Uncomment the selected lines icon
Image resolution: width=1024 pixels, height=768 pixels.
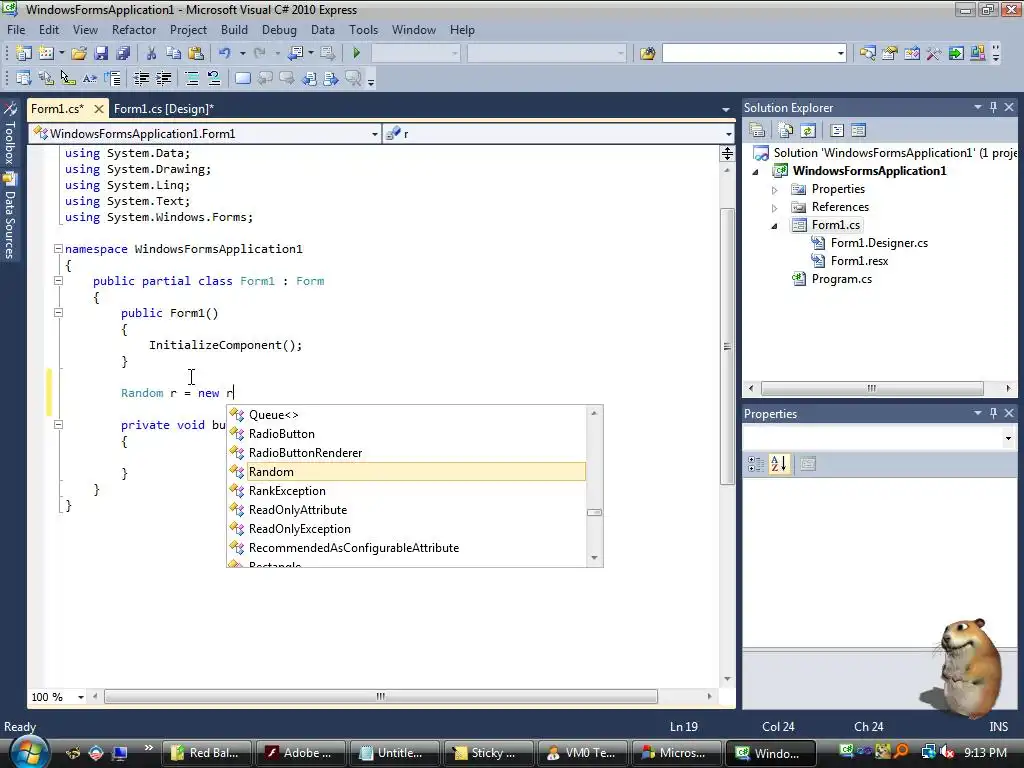coord(214,78)
